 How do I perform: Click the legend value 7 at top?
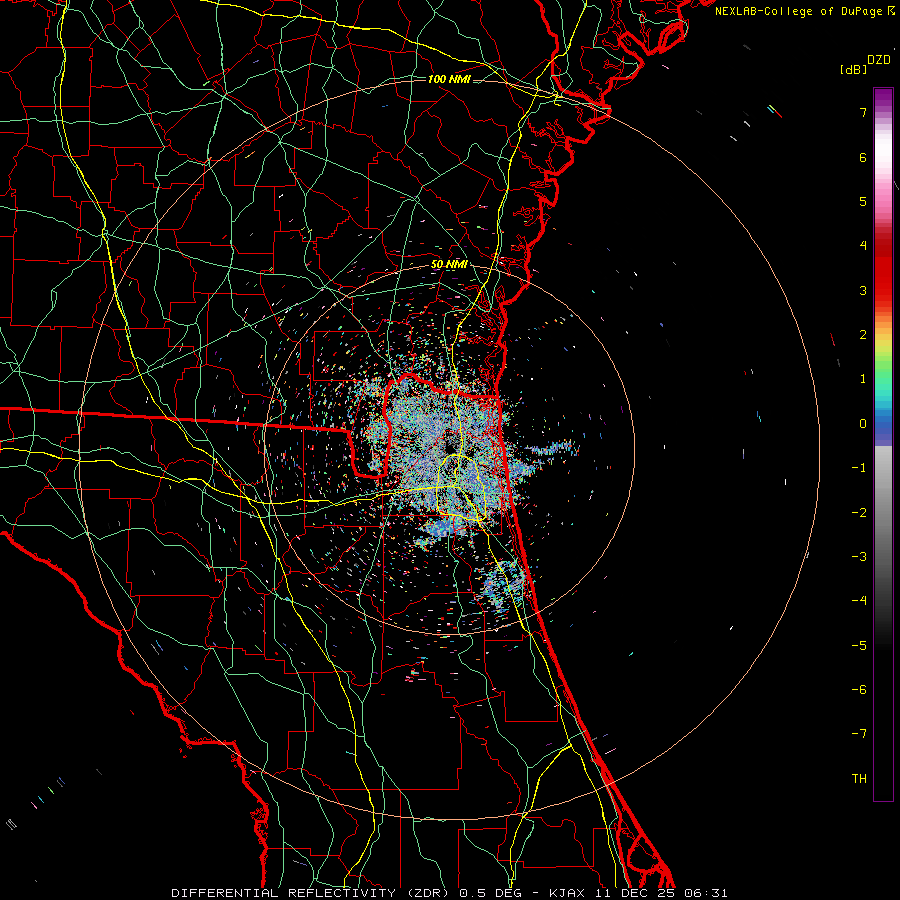pos(863,112)
